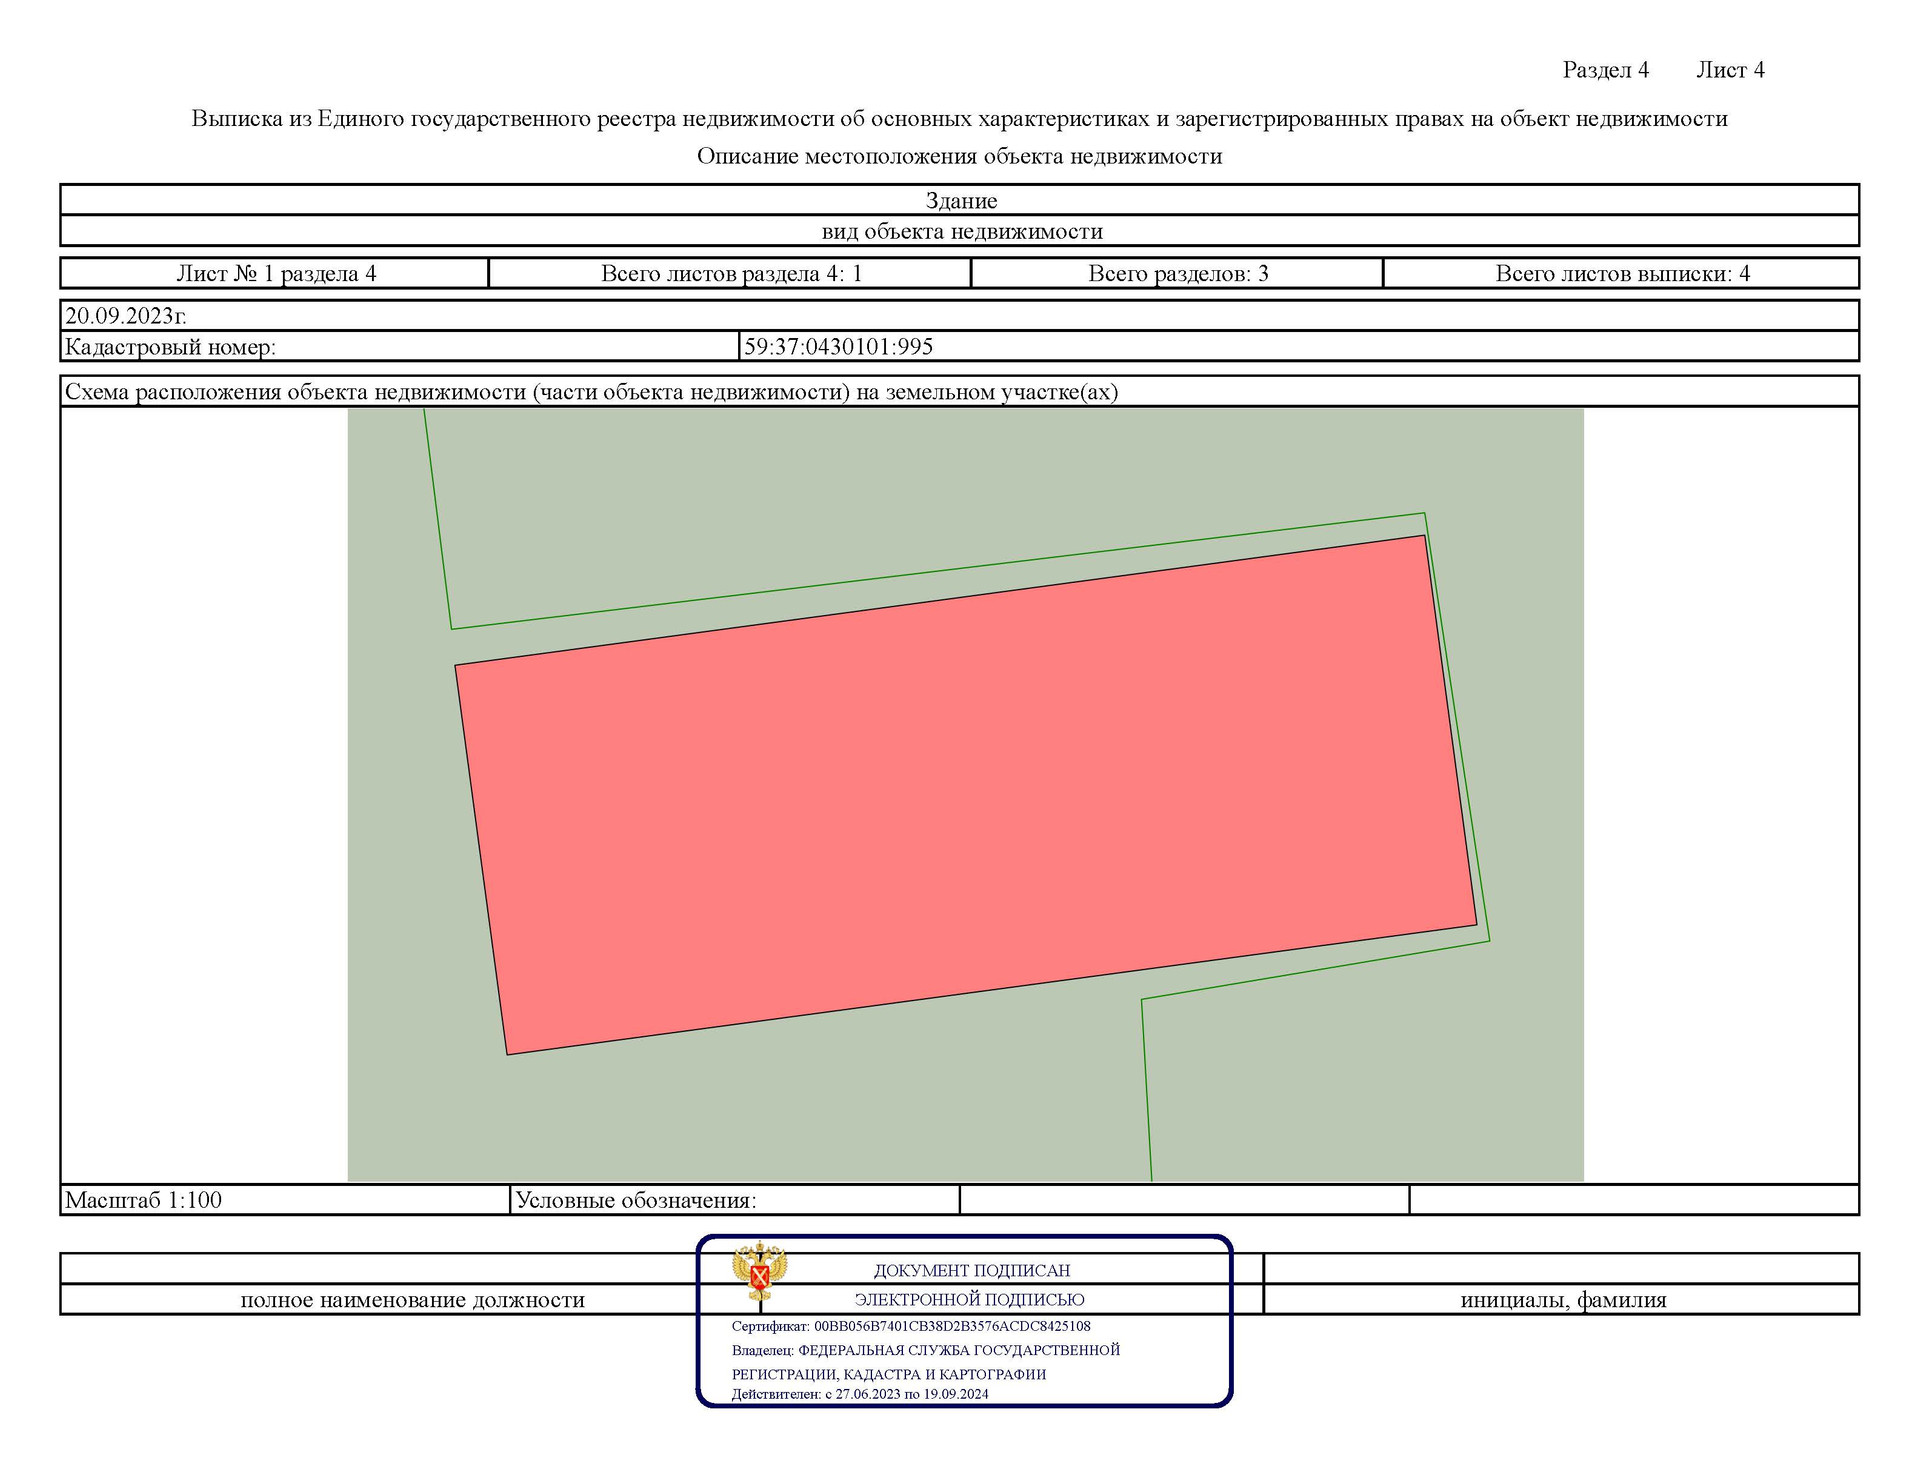The height and width of the screenshot is (1484, 1920).
Task: Click the cadastral number 59:37:0430101:995
Action: click(838, 347)
